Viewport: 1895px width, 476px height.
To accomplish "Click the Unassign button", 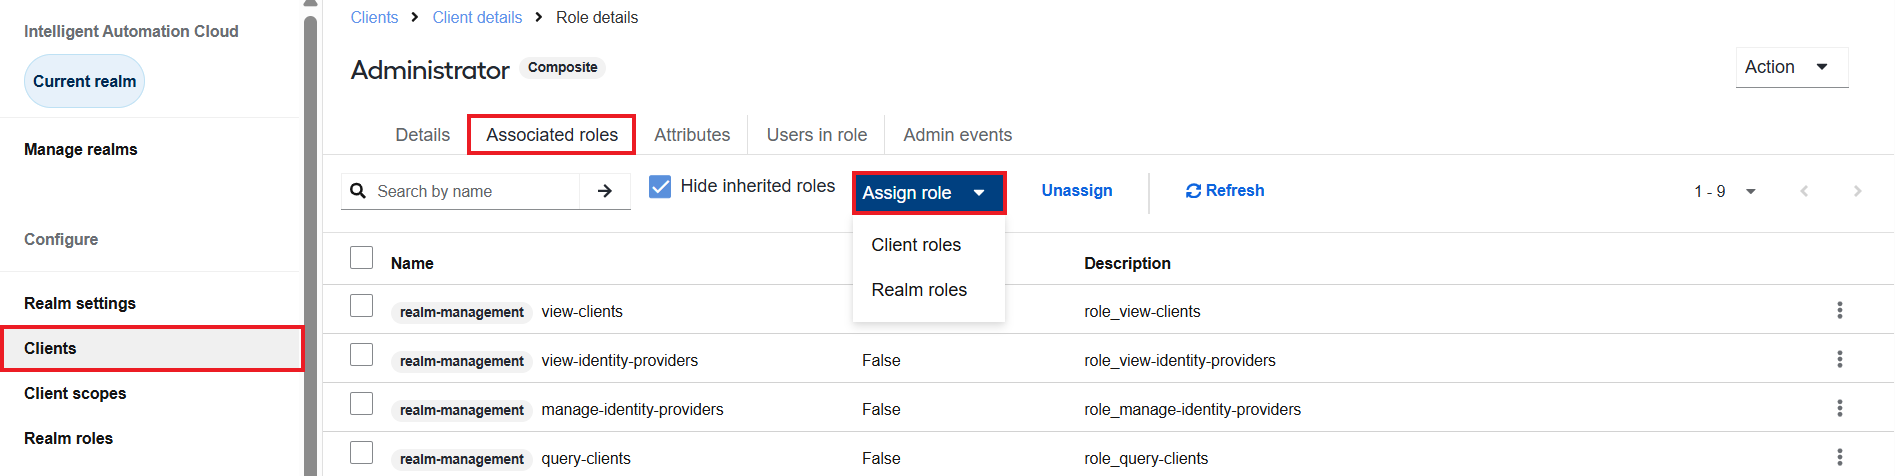I will (1077, 190).
